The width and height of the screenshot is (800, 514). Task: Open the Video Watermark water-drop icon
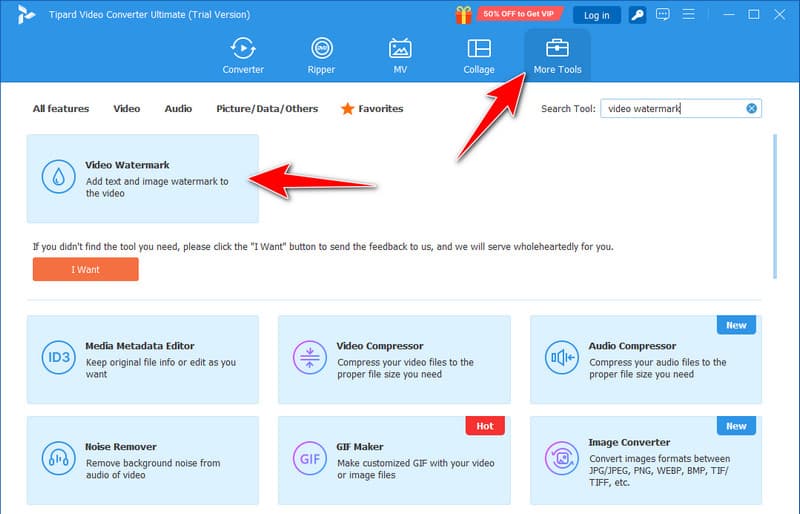pos(59,177)
